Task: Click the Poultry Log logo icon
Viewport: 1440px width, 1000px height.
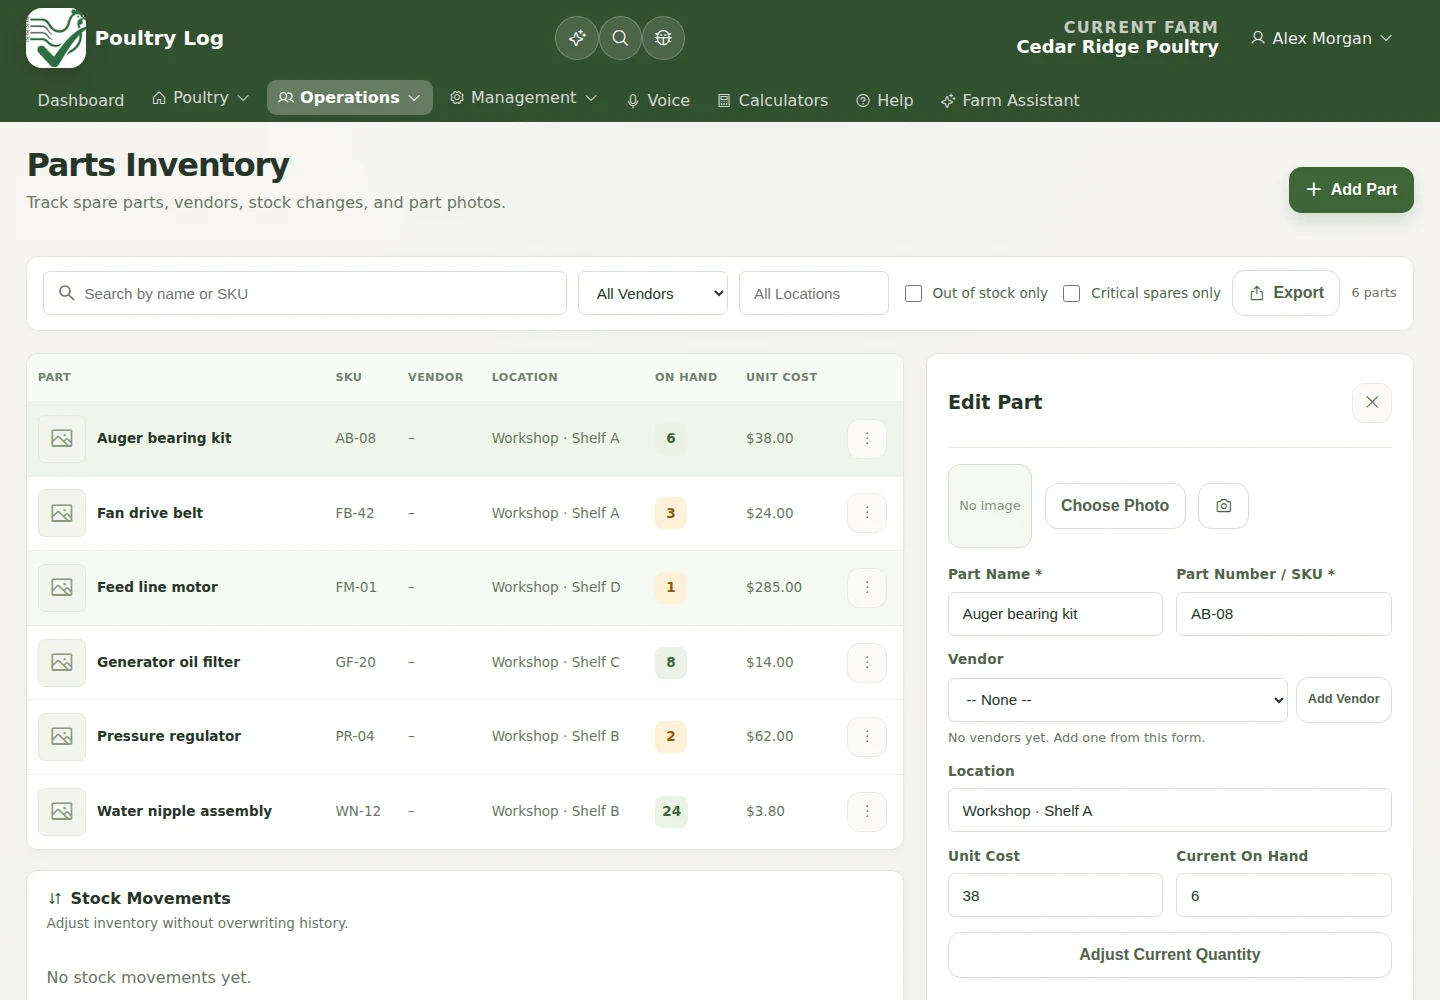Action: 56,38
